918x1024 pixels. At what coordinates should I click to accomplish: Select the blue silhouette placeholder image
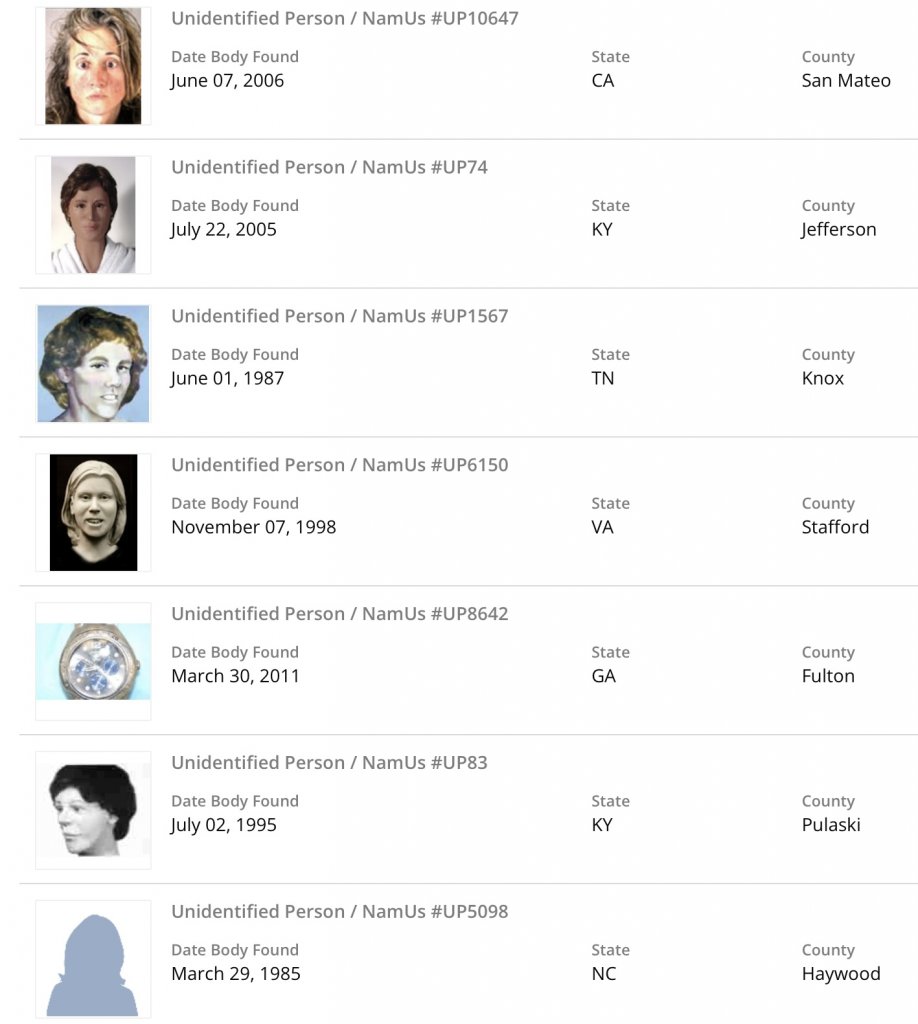point(93,959)
